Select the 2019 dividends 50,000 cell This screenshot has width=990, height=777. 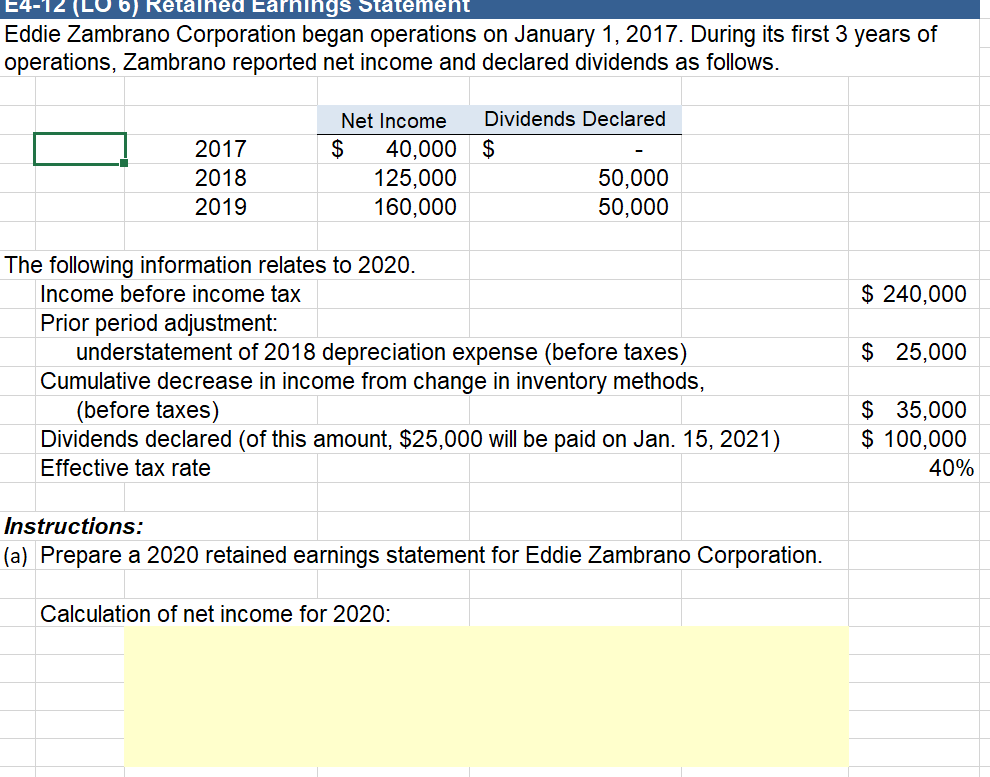(x=575, y=207)
